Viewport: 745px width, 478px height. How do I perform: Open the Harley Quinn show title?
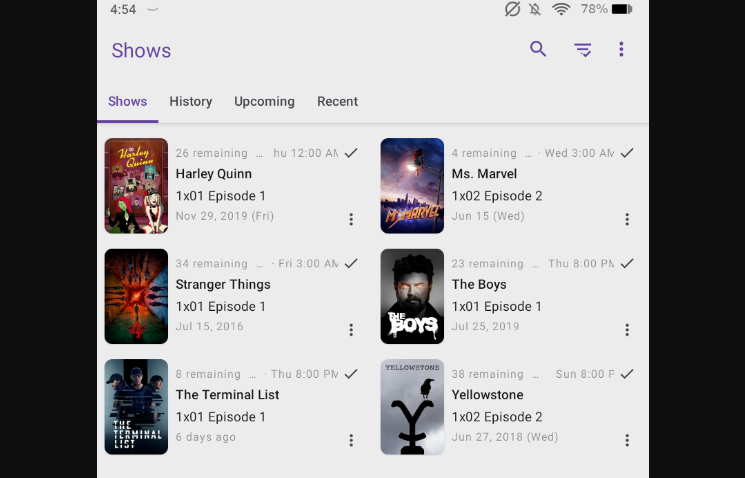tap(214, 174)
